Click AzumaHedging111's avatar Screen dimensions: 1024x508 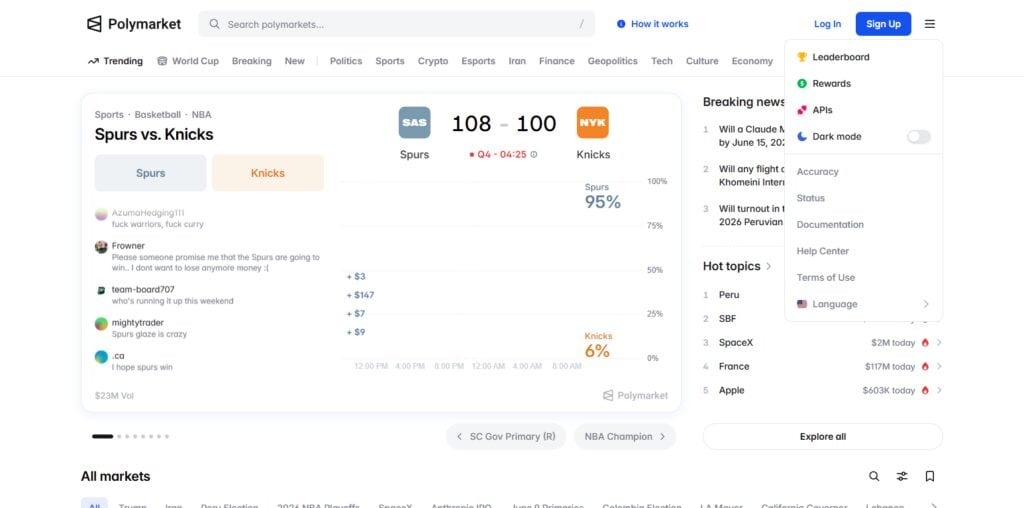click(x=101, y=214)
